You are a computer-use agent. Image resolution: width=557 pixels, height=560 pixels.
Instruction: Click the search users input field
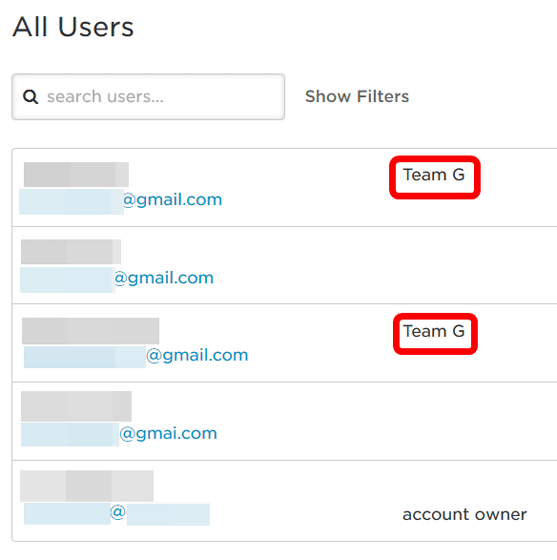coord(148,97)
